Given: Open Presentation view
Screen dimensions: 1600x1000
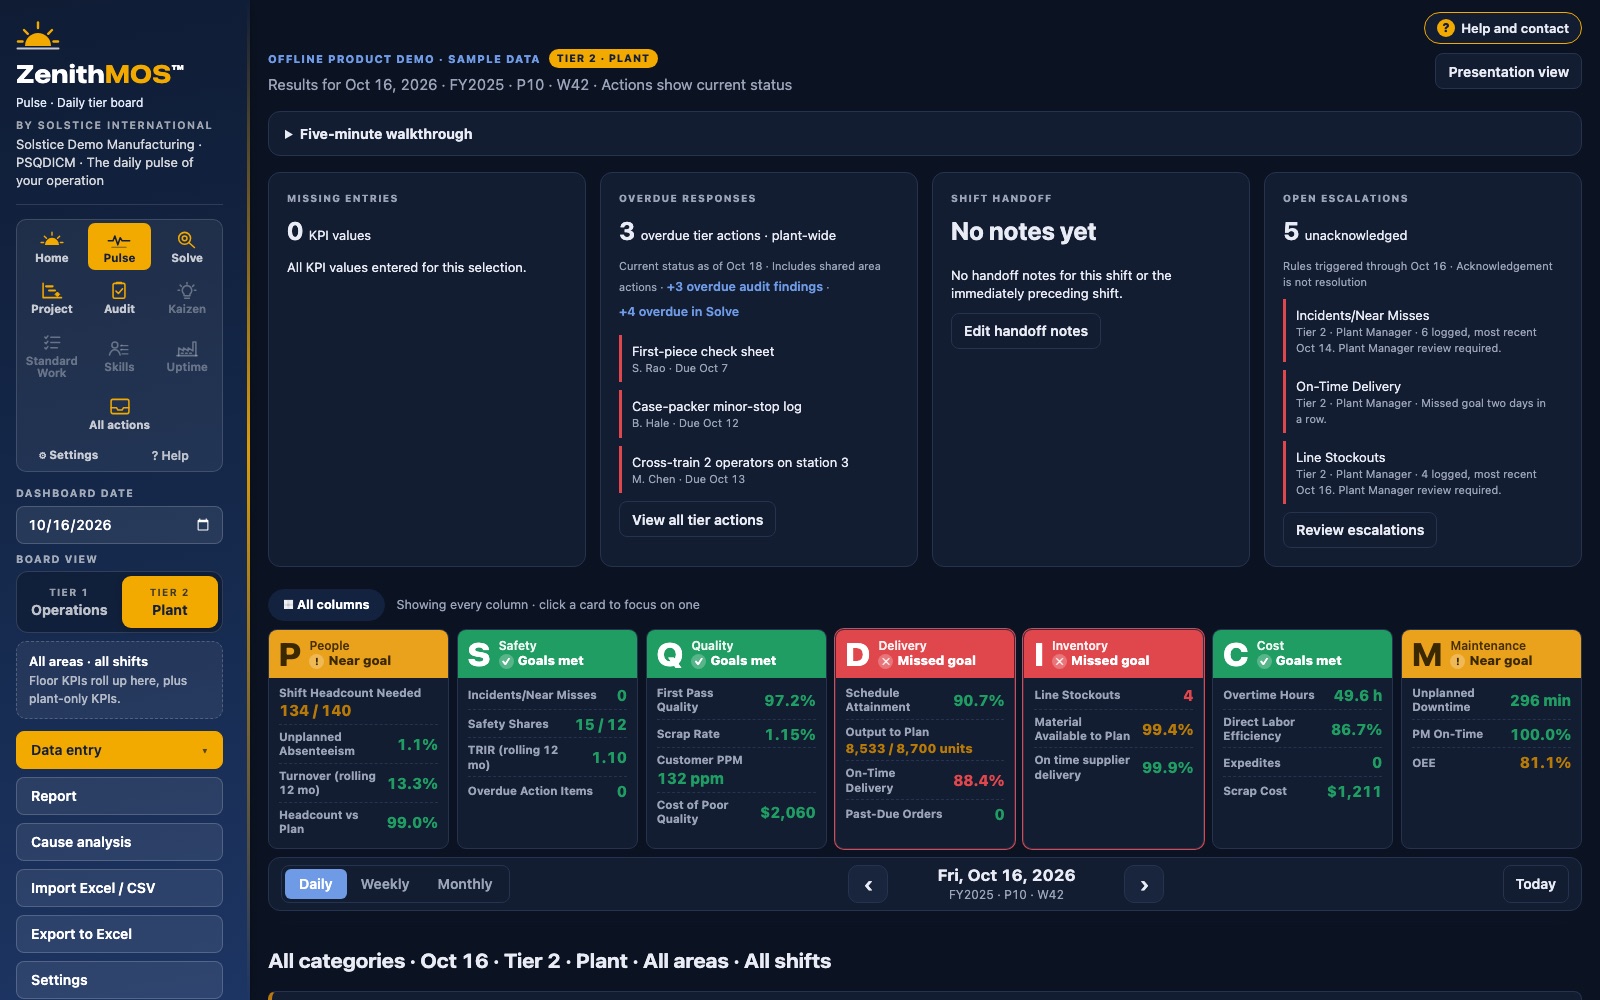Looking at the screenshot, I should click(x=1508, y=72).
